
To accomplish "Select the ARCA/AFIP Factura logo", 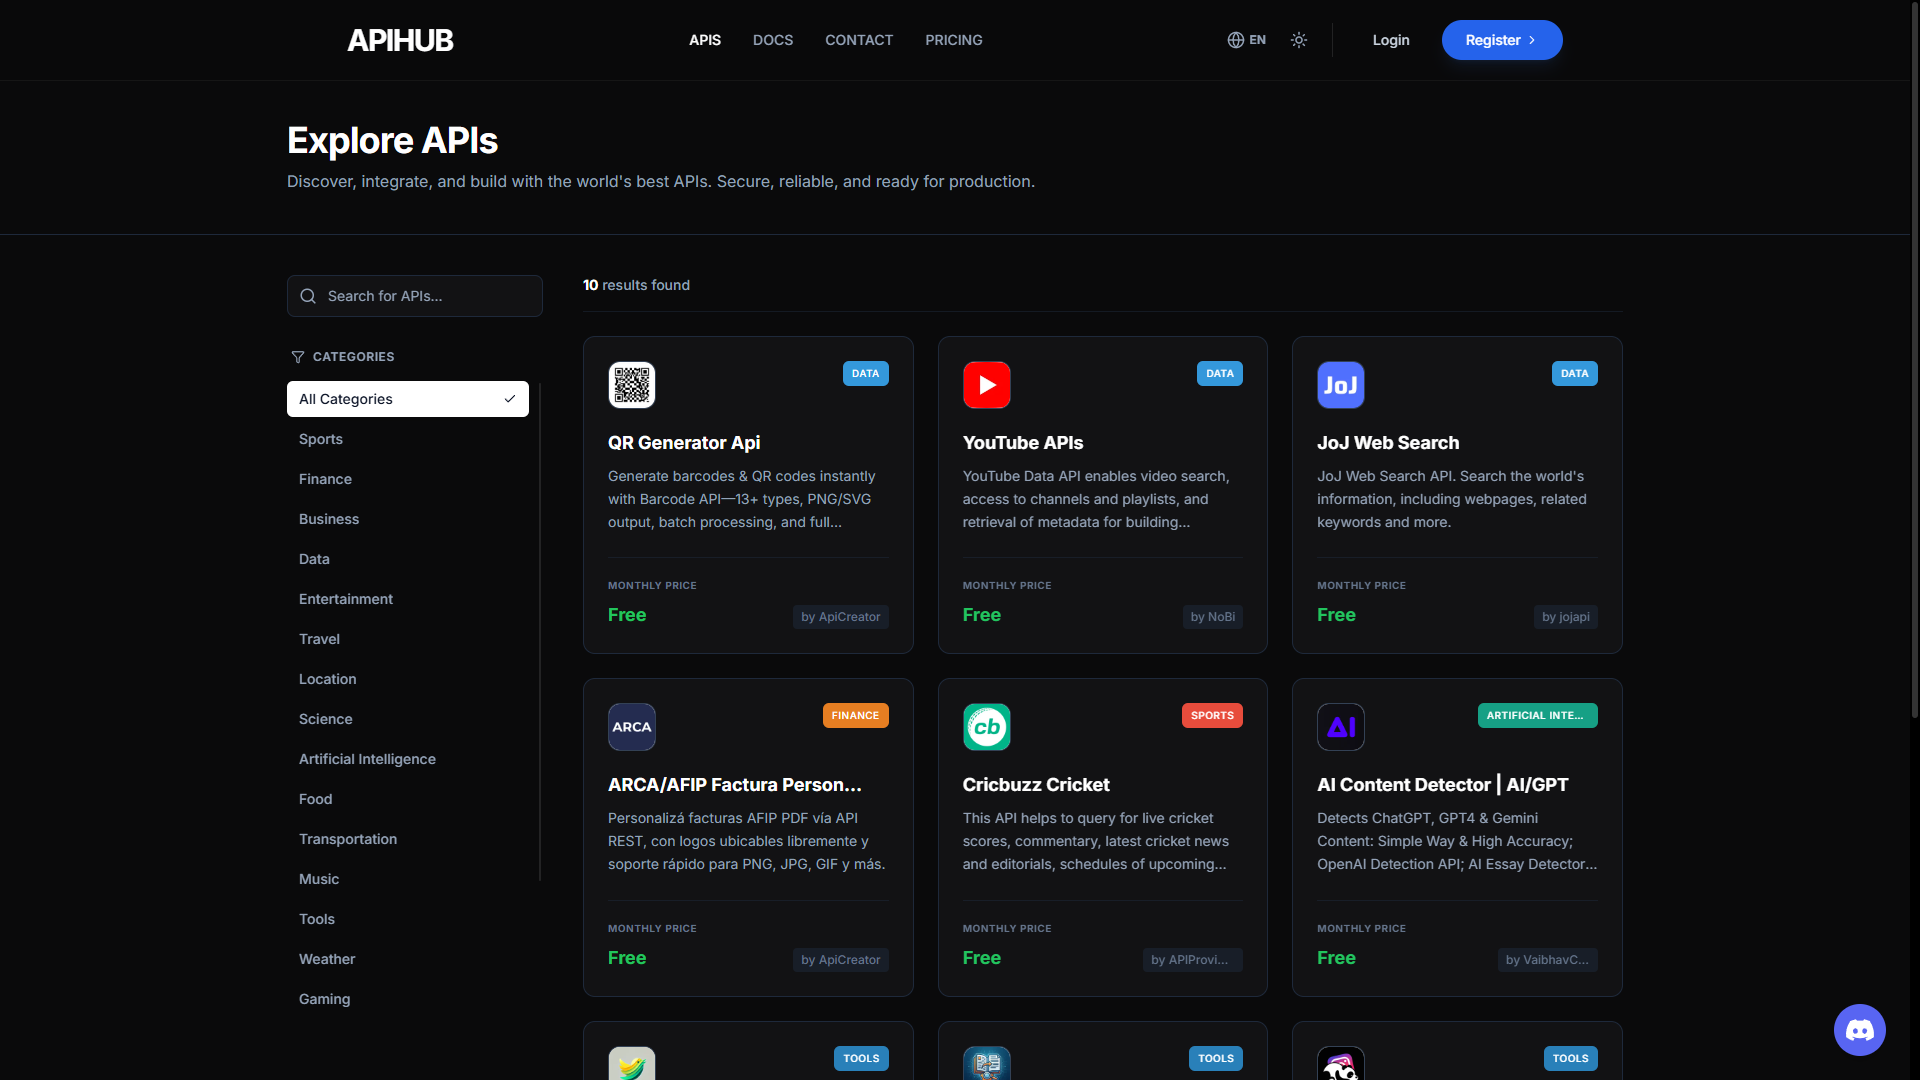I will [631, 727].
